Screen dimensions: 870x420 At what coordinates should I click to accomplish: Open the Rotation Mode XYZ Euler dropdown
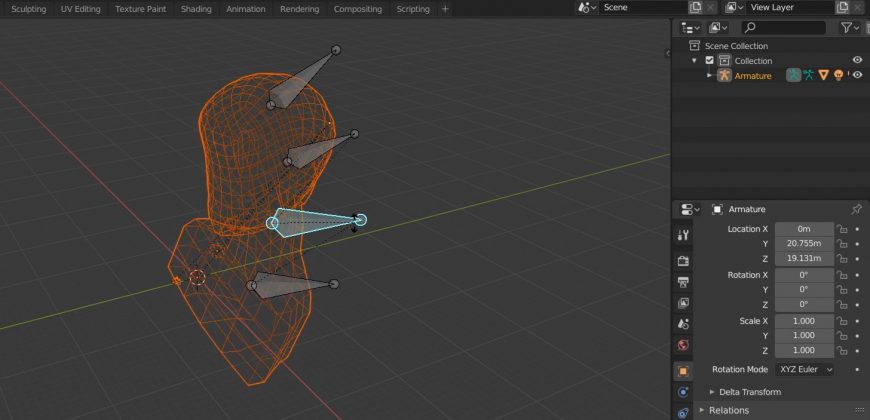pyautogui.click(x=805, y=370)
